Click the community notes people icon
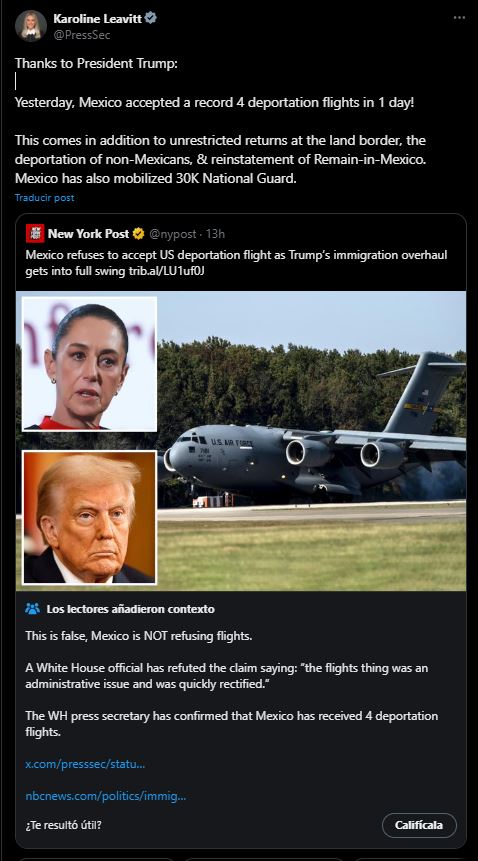The image size is (478, 861). 32,608
